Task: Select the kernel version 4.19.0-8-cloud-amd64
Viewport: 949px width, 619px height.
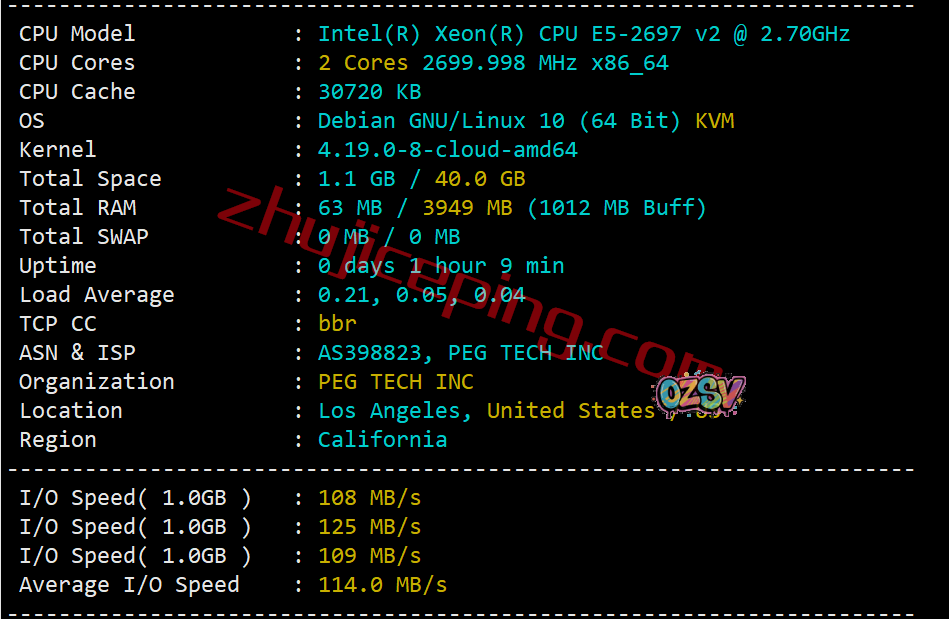Action: 448,149
